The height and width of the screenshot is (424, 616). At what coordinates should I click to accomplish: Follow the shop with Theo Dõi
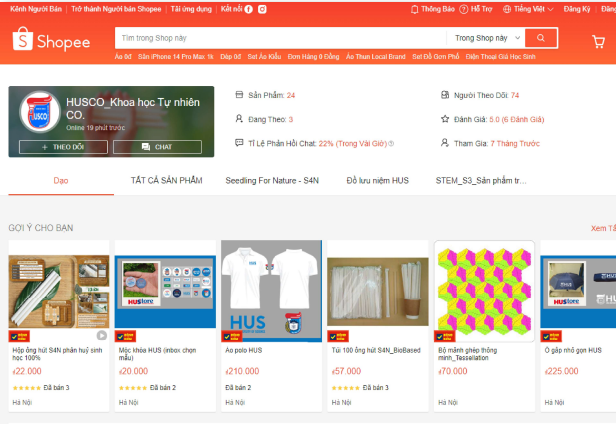coord(60,147)
